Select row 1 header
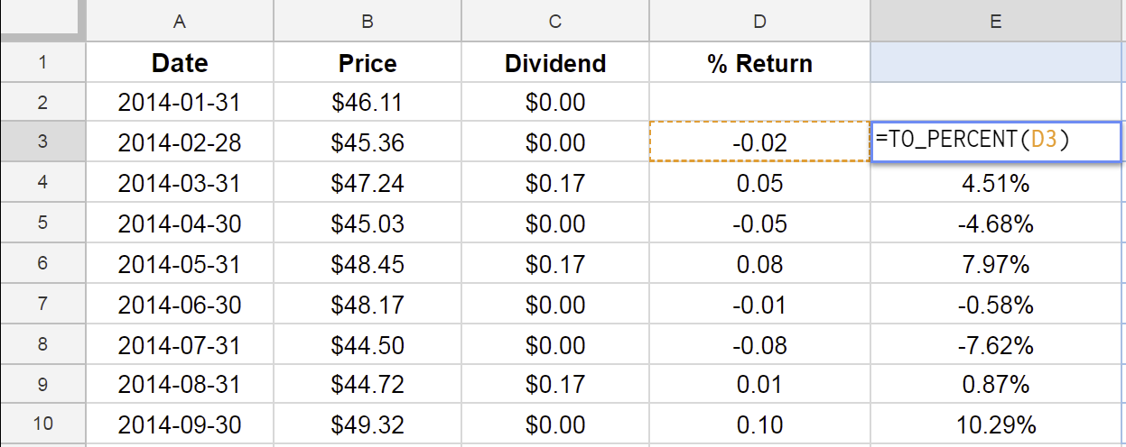The width and height of the screenshot is (1126, 447). click(42, 63)
